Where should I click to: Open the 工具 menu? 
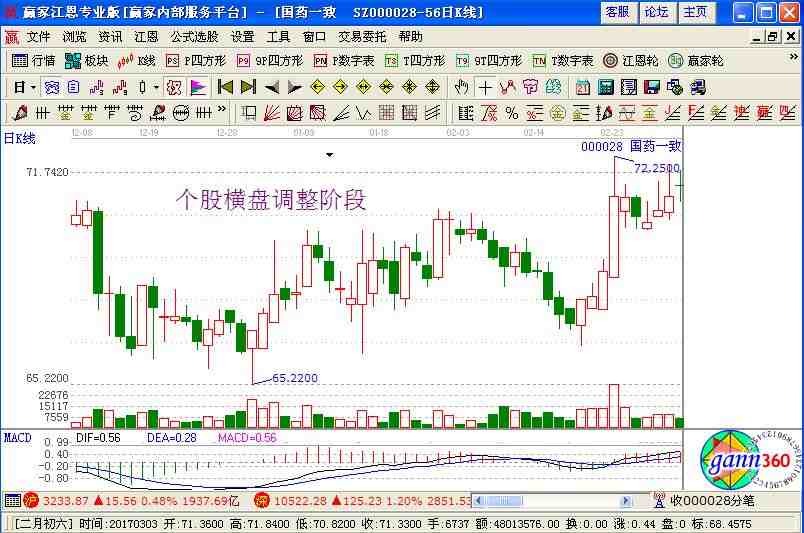click(x=278, y=37)
